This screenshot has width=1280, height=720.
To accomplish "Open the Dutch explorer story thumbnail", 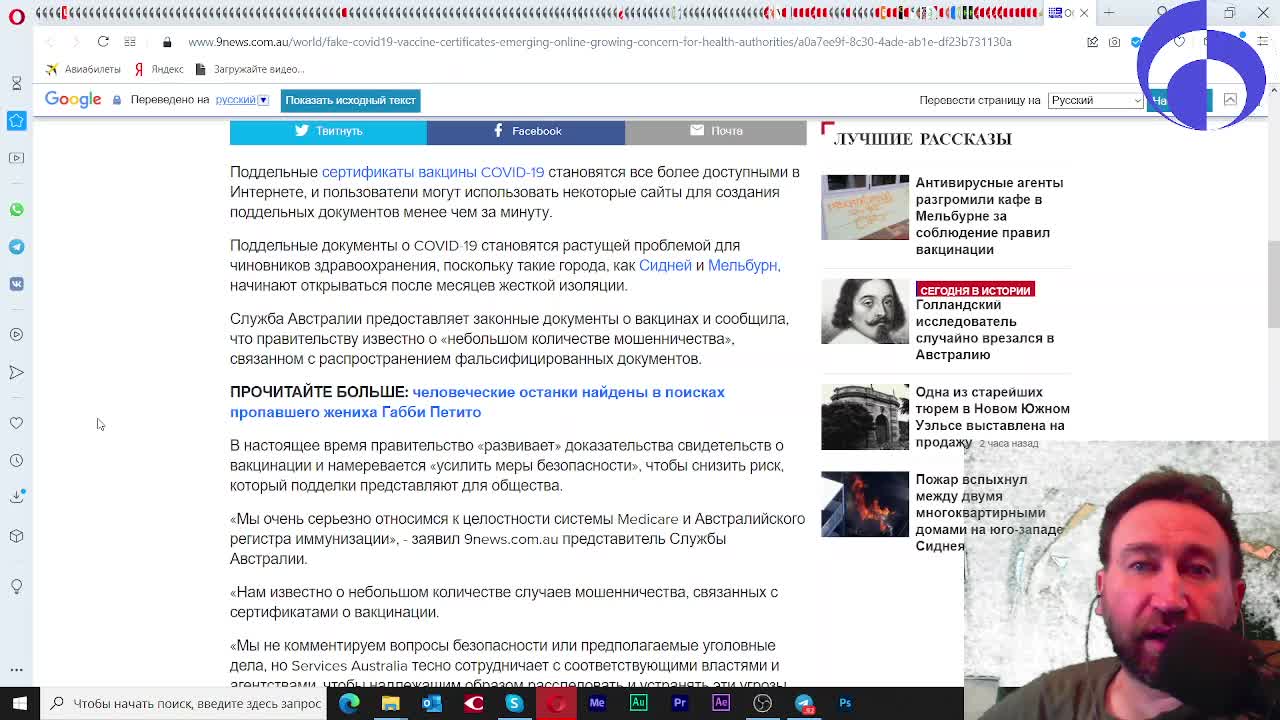I will coord(865,312).
